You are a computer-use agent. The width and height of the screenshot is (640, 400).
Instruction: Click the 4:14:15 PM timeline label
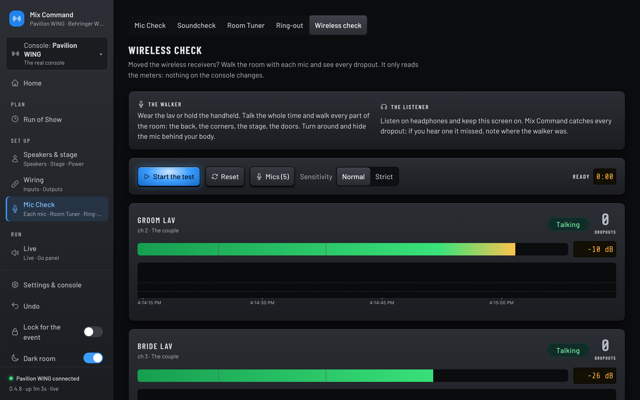[x=149, y=303]
